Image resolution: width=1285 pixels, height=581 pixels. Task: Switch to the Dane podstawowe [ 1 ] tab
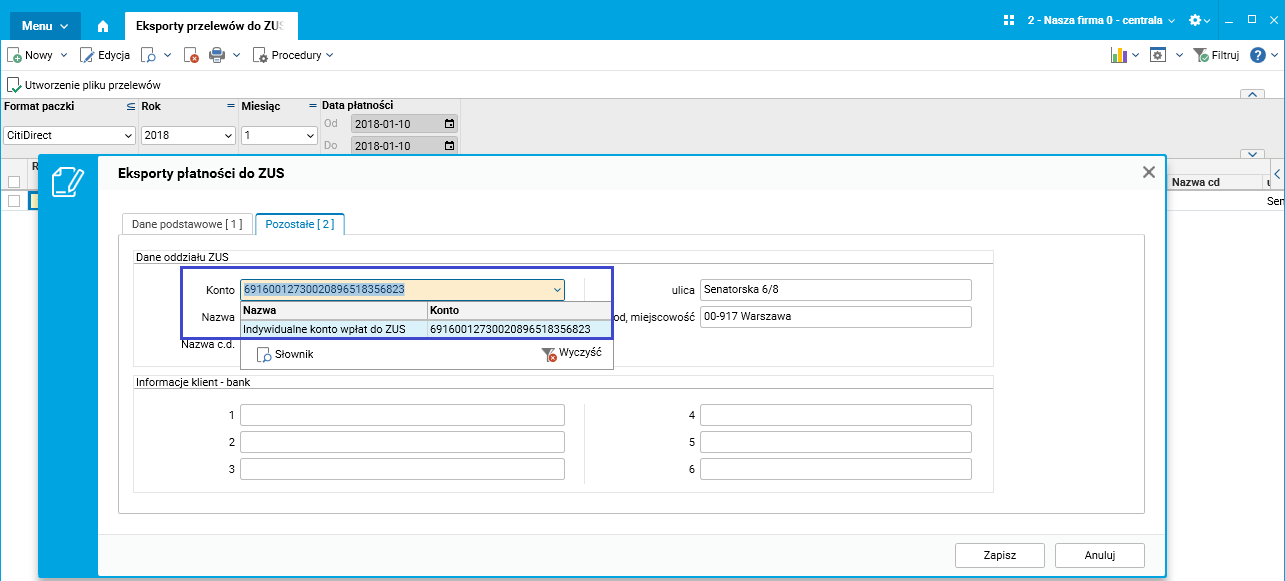point(186,224)
